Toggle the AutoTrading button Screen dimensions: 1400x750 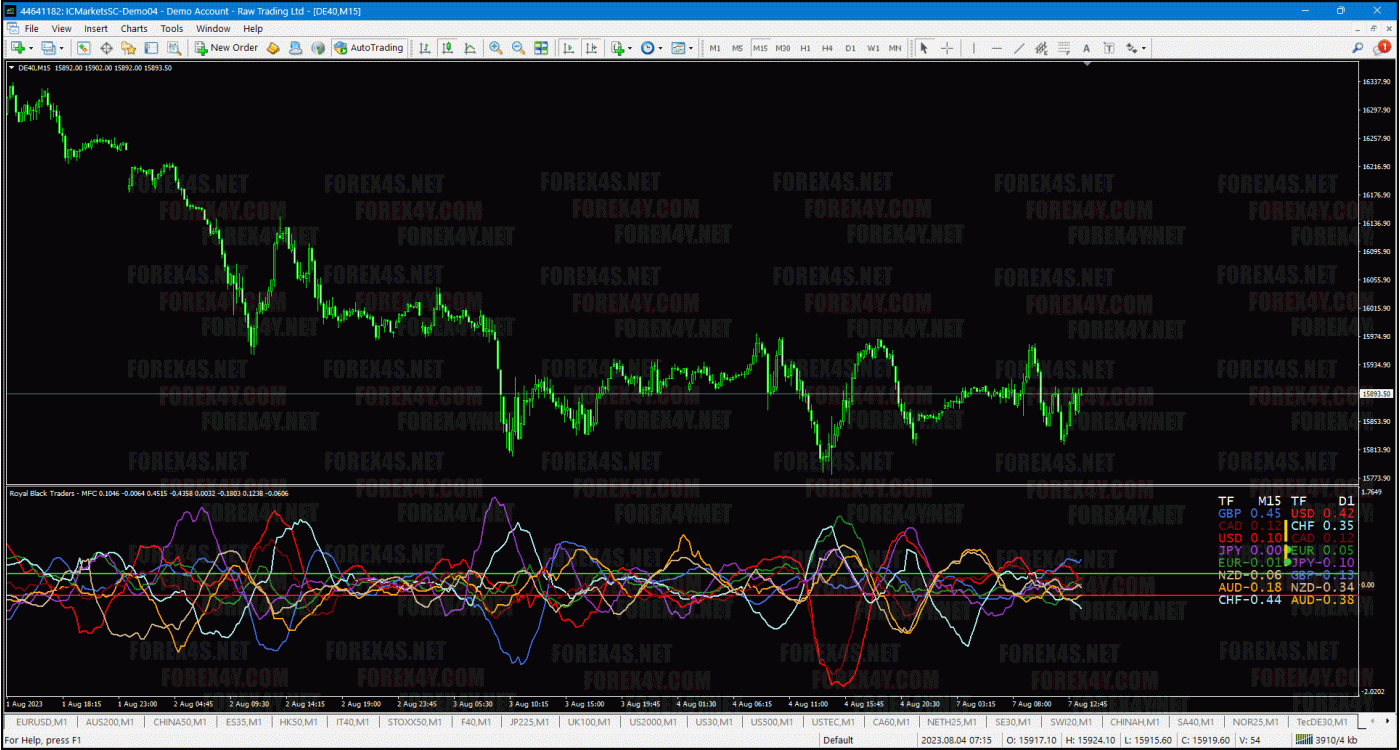tap(369, 48)
